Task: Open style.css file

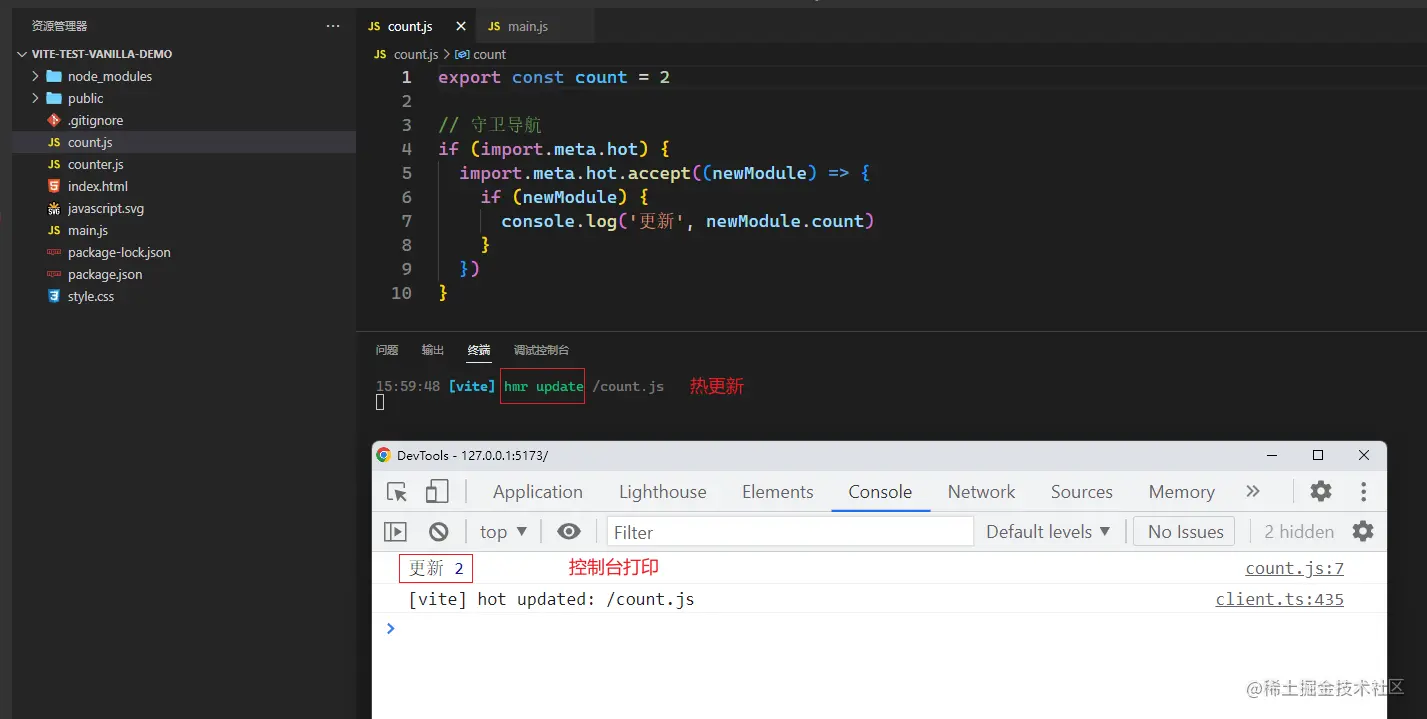Action: point(91,296)
